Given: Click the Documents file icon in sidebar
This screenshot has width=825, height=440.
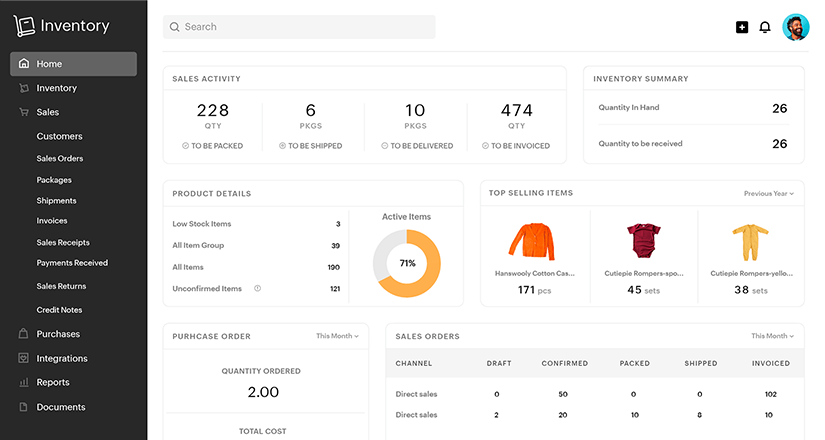Looking at the screenshot, I should (x=24, y=407).
